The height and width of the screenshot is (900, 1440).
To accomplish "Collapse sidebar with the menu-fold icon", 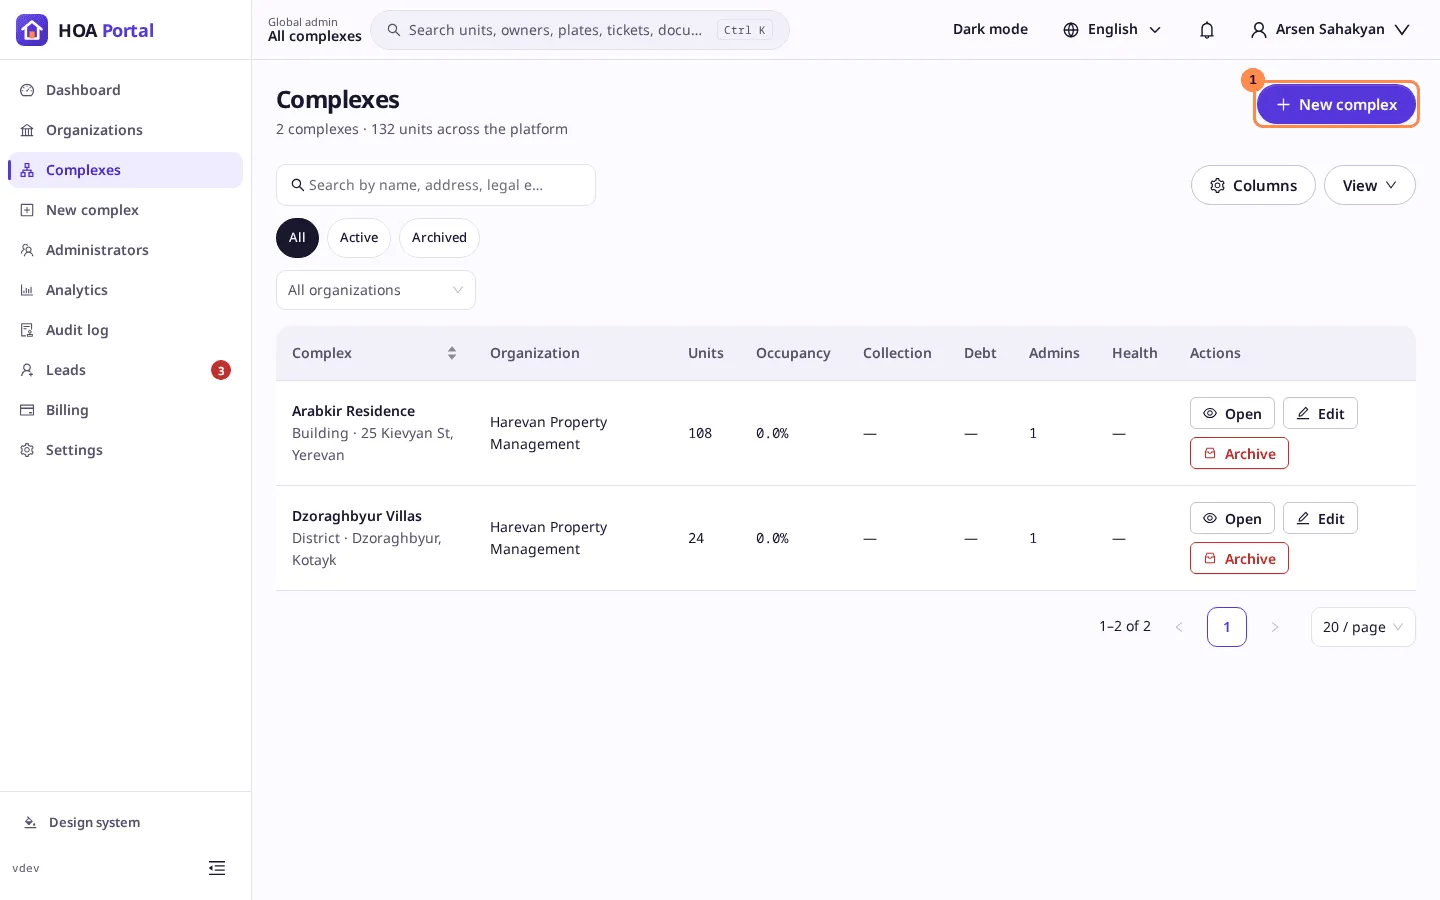I will [217, 868].
